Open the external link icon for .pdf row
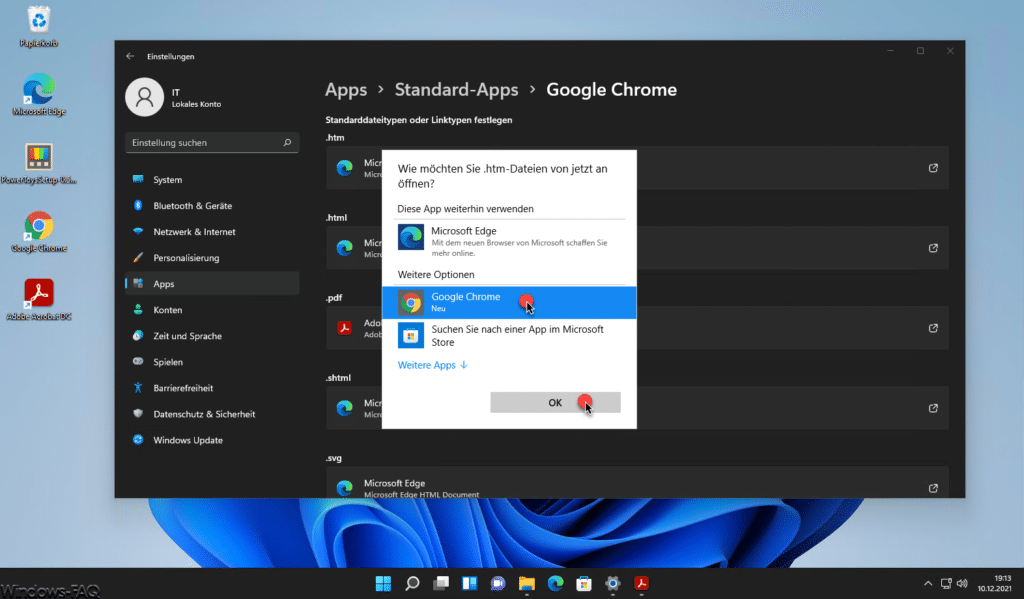 (933, 328)
